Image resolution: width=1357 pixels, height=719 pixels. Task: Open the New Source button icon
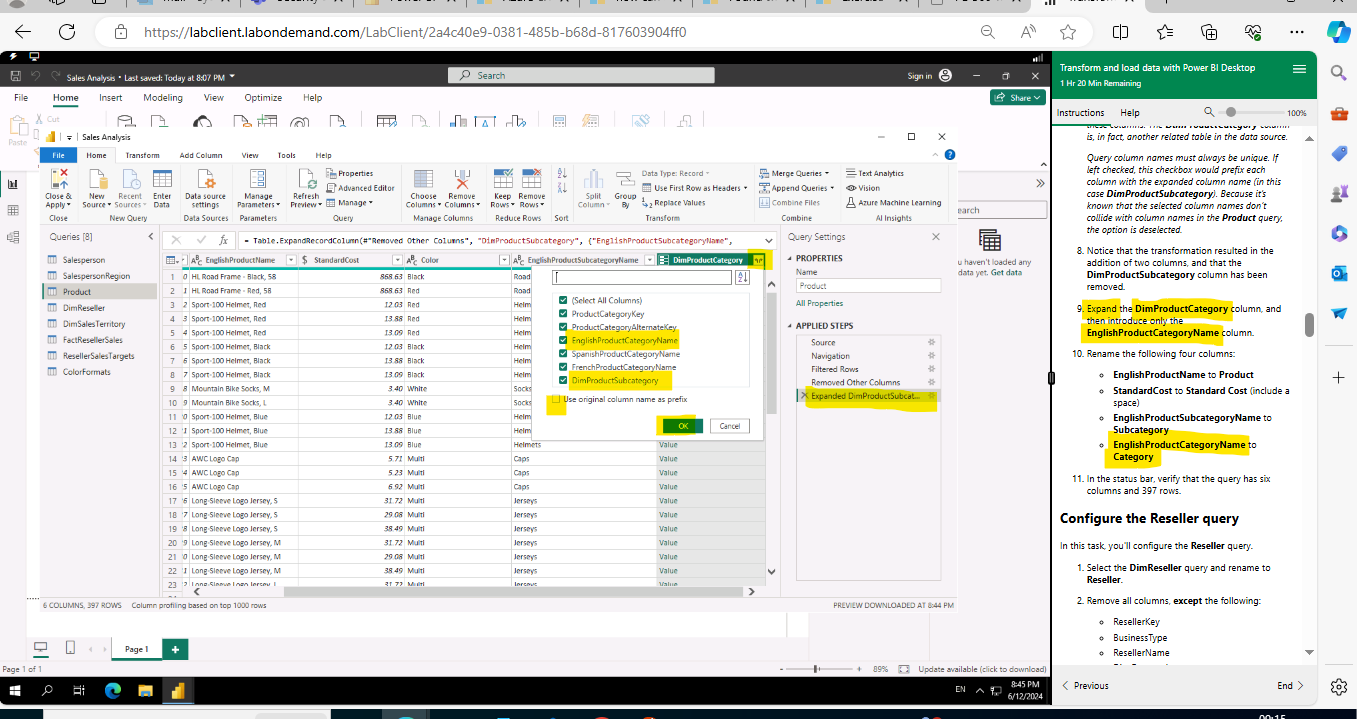point(97,178)
